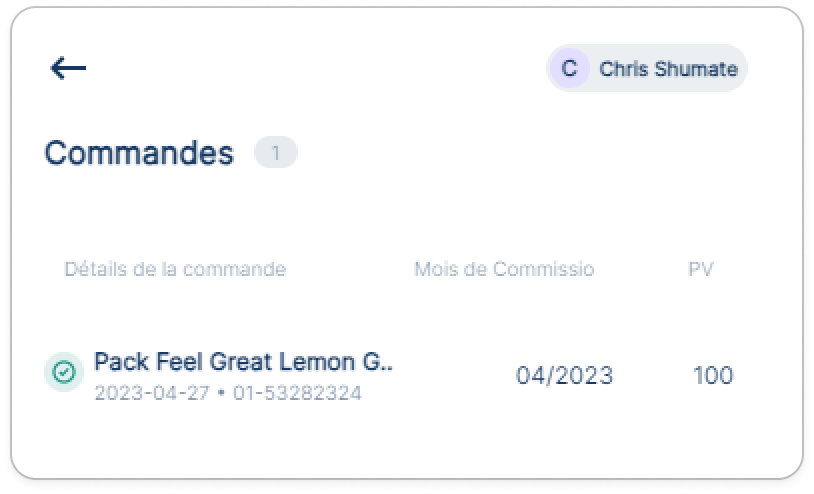Click the order date 2023-04-27
Viewport: 814px width, 494px height.
point(152,393)
